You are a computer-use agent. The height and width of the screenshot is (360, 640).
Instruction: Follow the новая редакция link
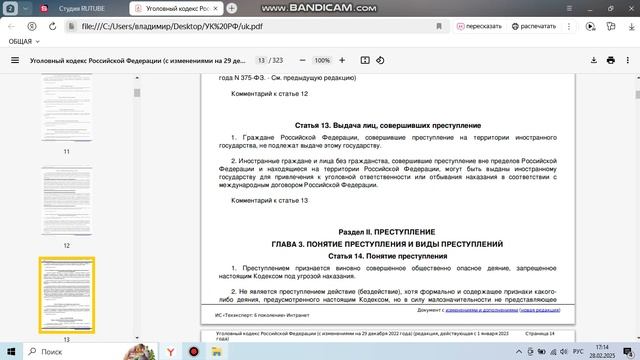(x=540, y=310)
